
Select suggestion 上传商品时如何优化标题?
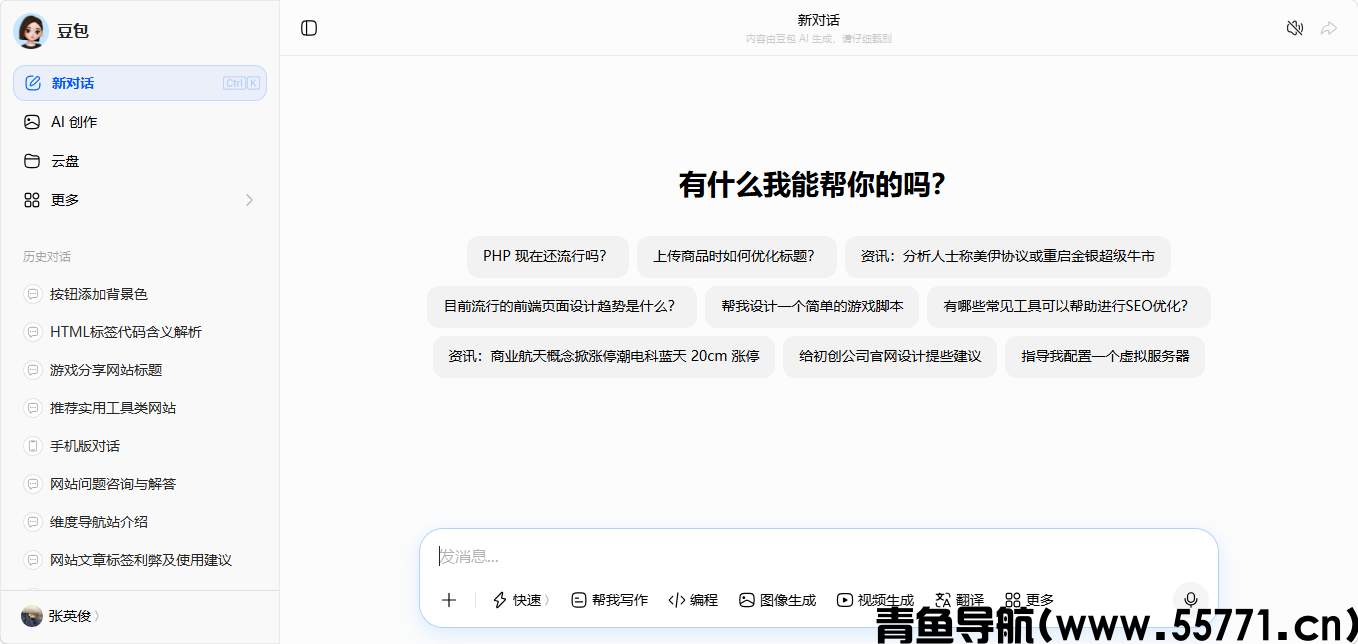tap(737, 257)
